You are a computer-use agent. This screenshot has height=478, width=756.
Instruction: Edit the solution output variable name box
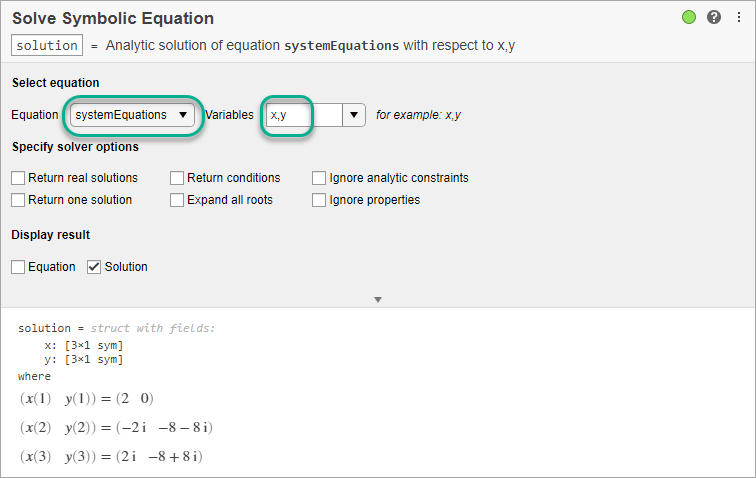click(x=47, y=45)
